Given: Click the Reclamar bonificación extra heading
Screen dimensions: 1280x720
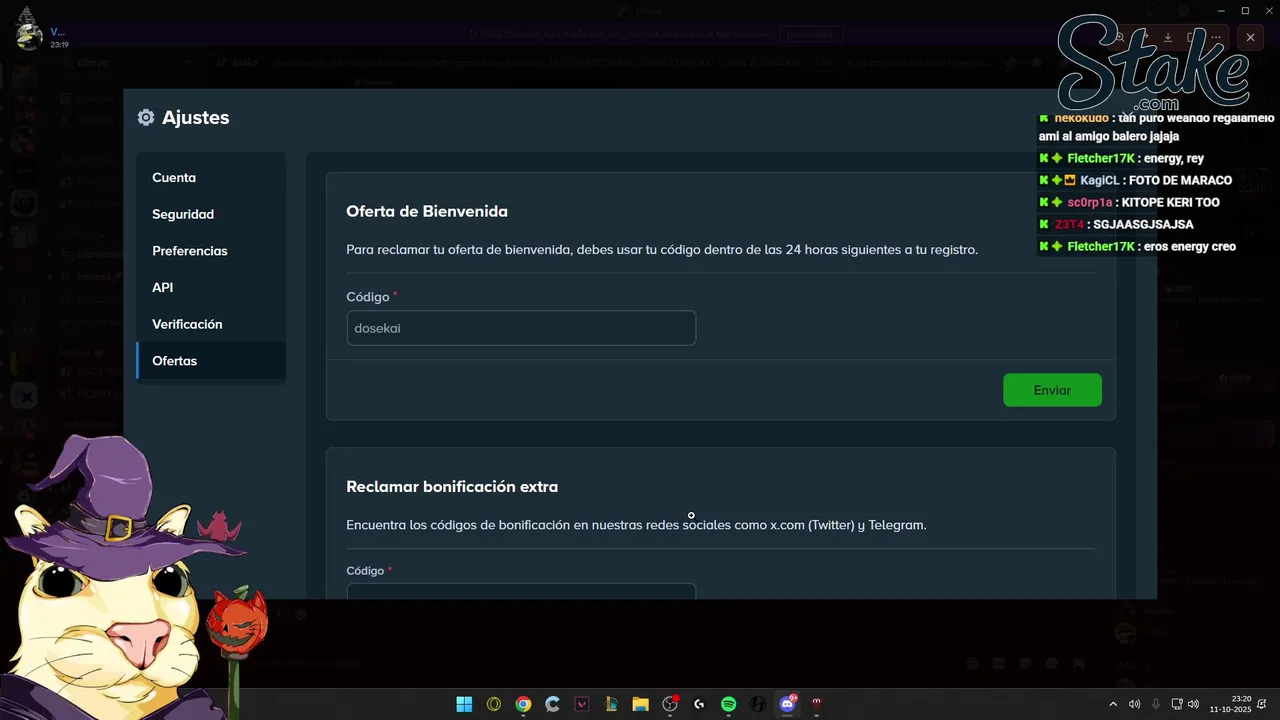Looking at the screenshot, I should pyautogui.click(x=452, y=487).
